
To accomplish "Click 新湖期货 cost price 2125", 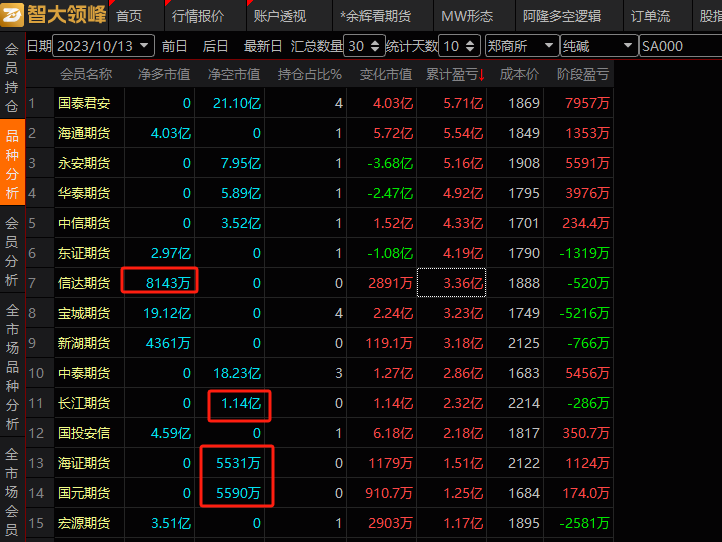I will (524, 343).
